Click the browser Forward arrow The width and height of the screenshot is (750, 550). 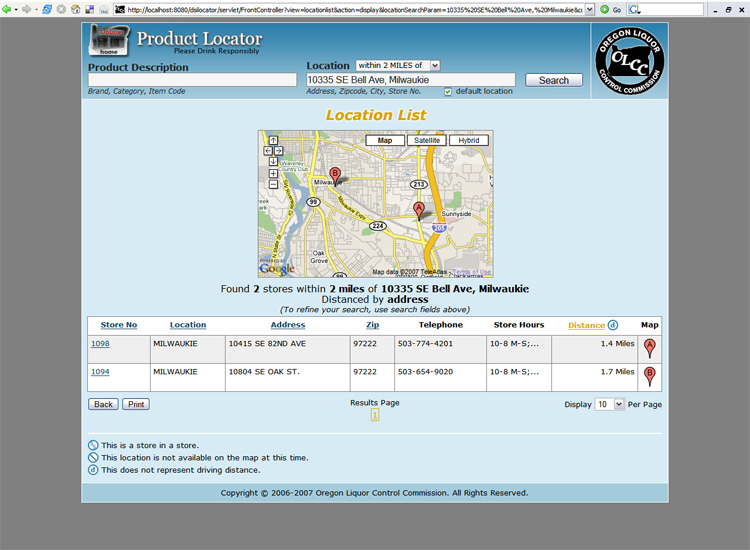tap(27, 9)
